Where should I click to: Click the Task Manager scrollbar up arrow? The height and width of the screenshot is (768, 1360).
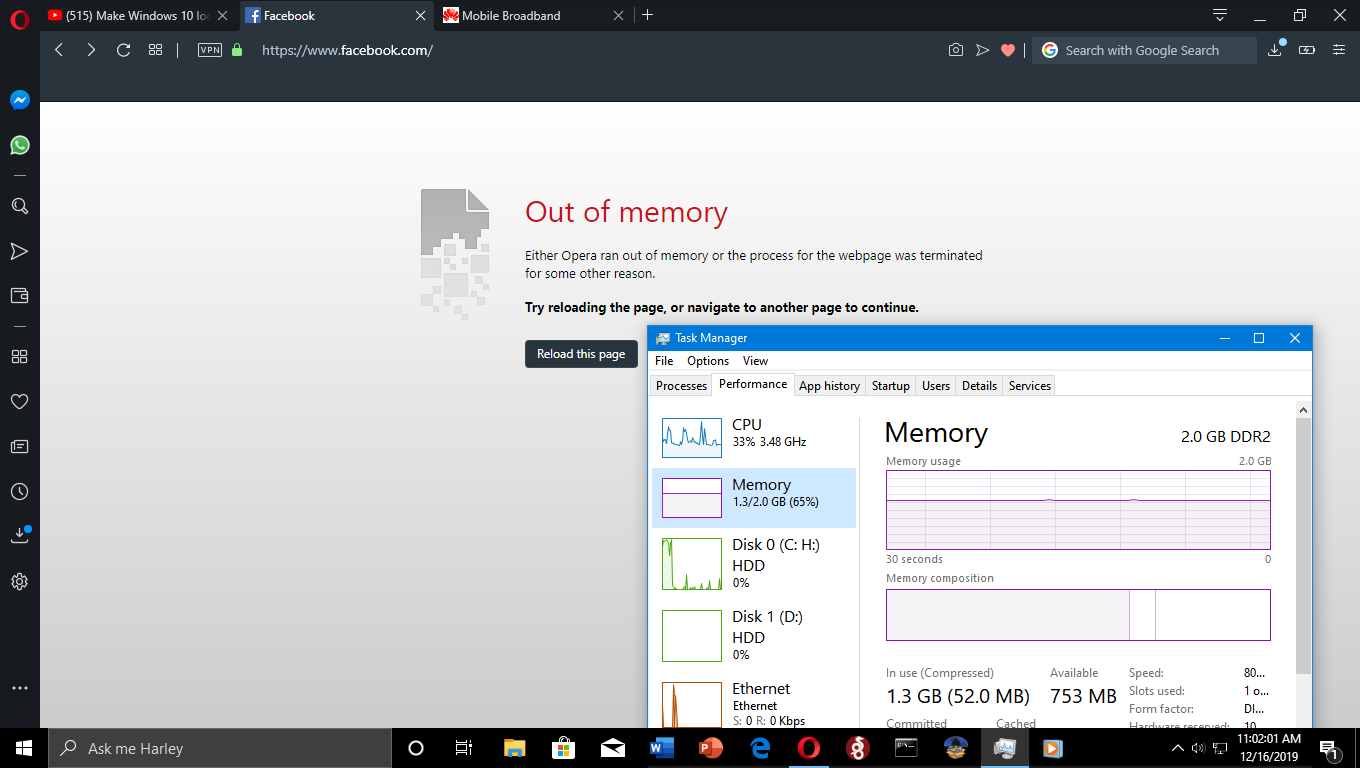[x=1304, y=410]
